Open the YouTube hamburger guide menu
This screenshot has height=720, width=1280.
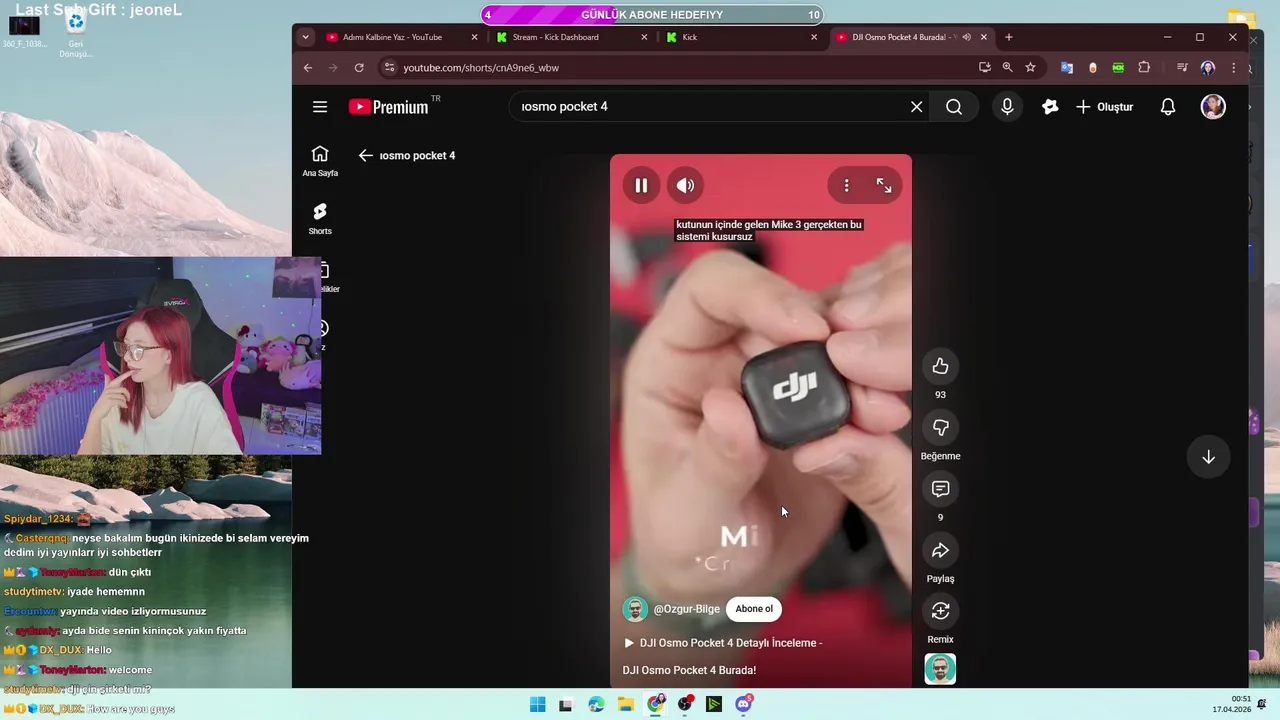click(320, 107)
